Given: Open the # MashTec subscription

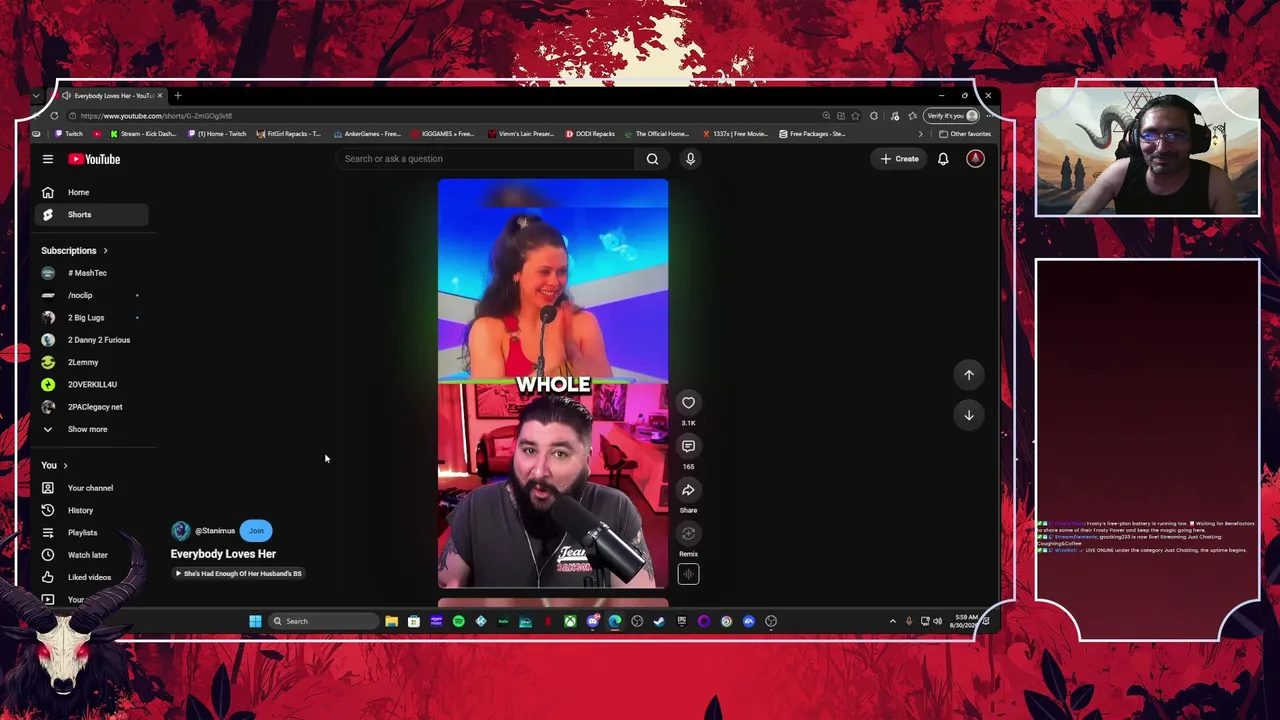Looking at the screenshot, I should pyautogui.click(x=93, y=273).
